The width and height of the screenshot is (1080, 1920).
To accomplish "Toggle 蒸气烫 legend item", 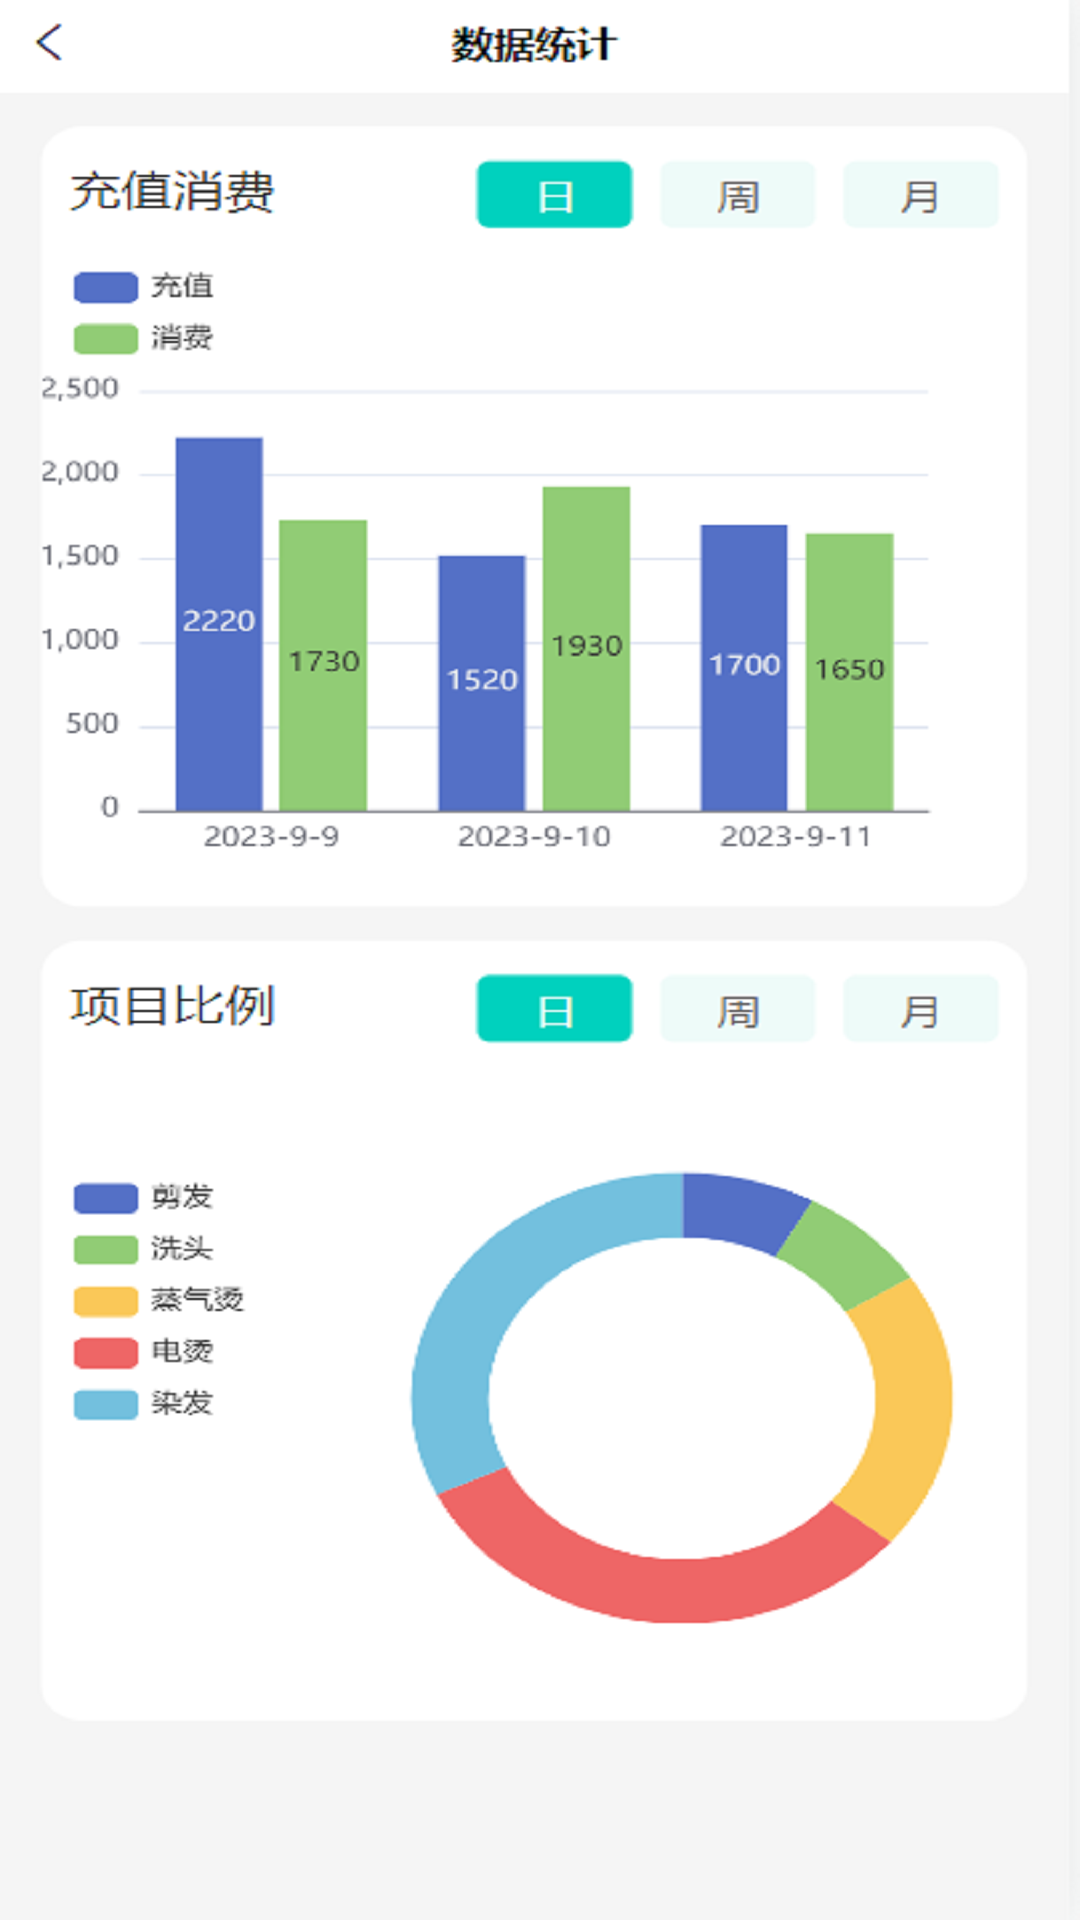I will click(x=158, y=1300).
